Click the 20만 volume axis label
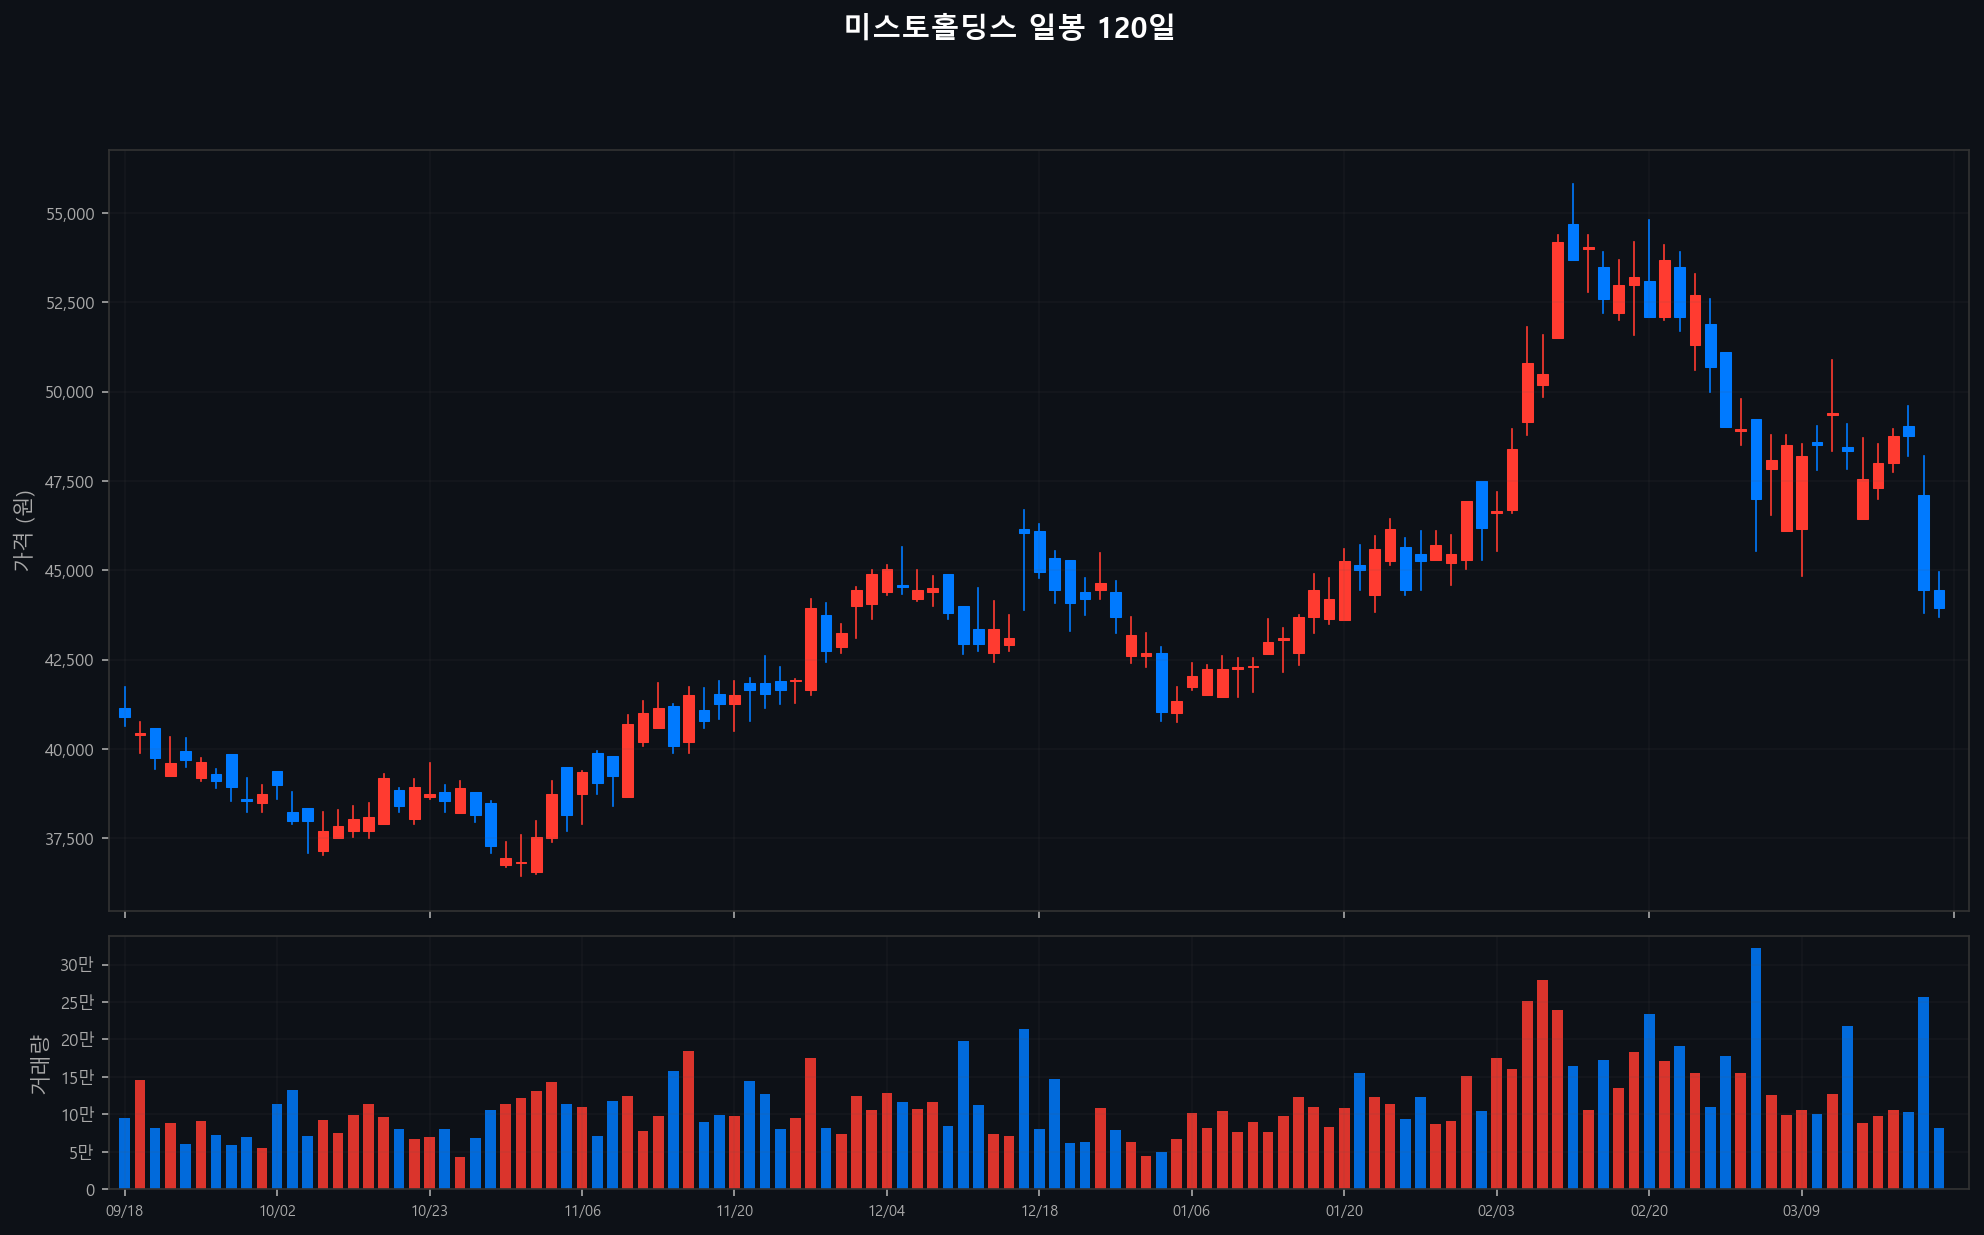Image resolution: width=1984 pixels, height=1235 pixels. pos(76,1040)
